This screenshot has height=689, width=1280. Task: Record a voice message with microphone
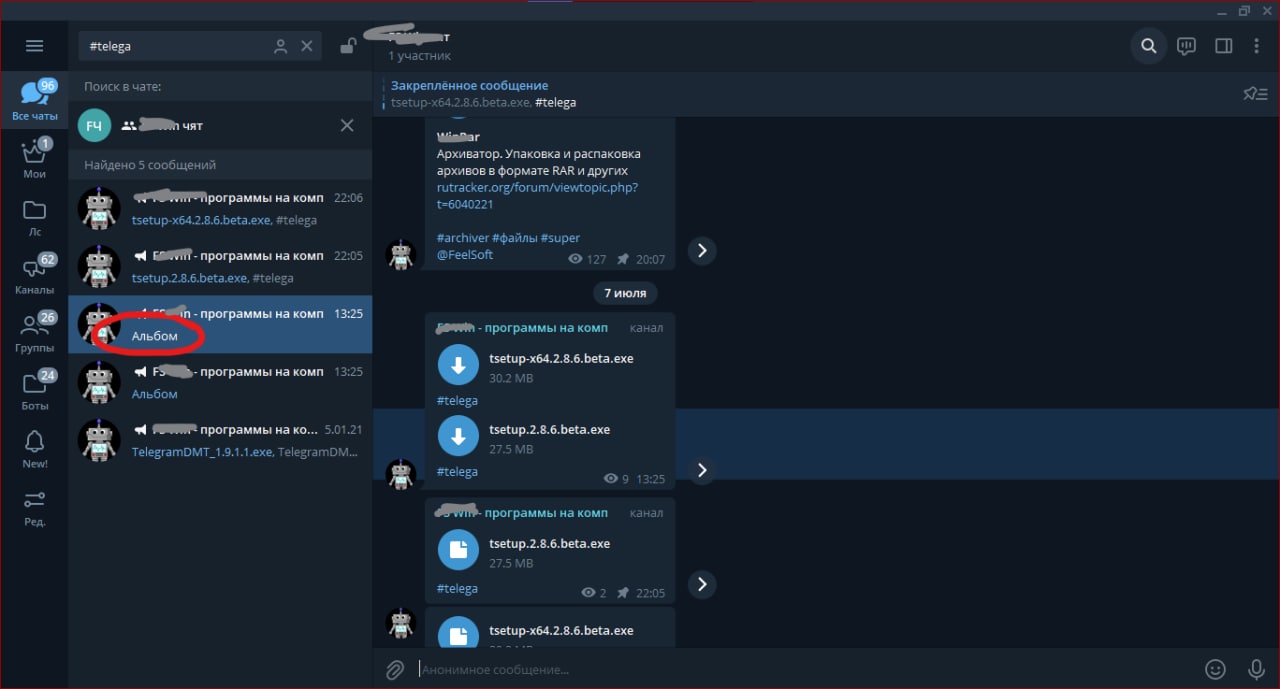tap(1256, 669)
